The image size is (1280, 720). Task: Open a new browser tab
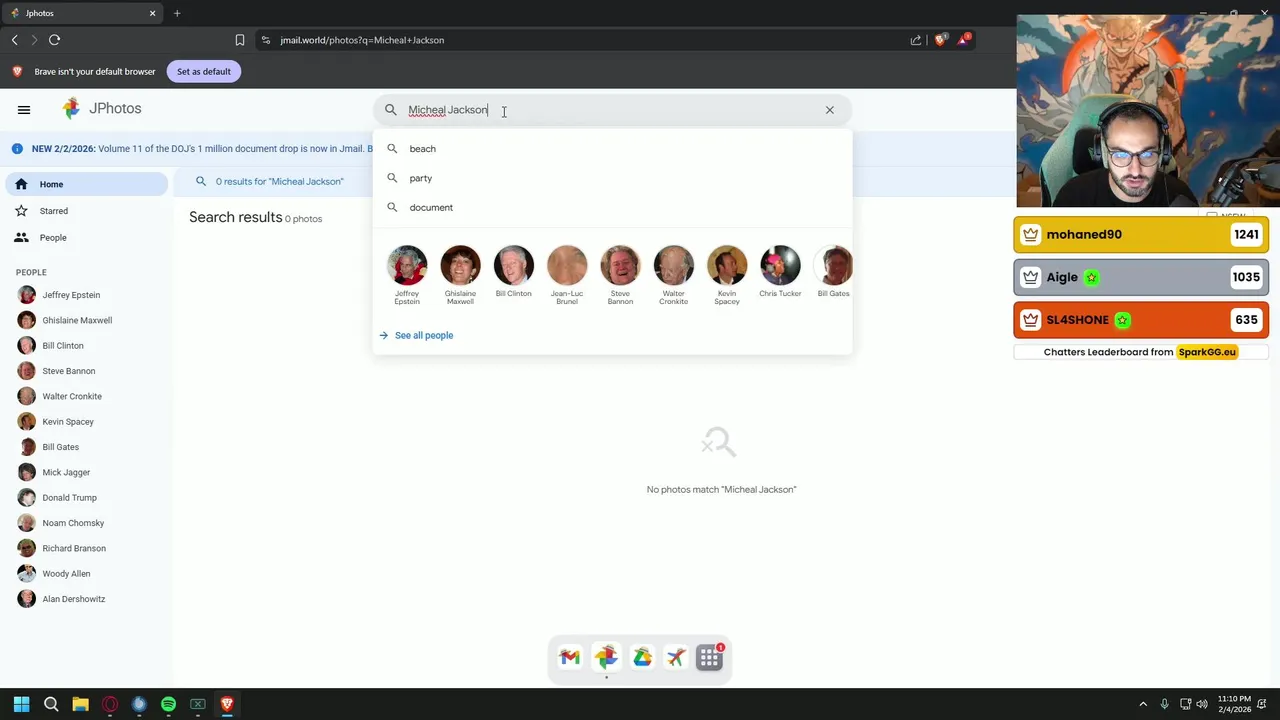click(177, 13)
